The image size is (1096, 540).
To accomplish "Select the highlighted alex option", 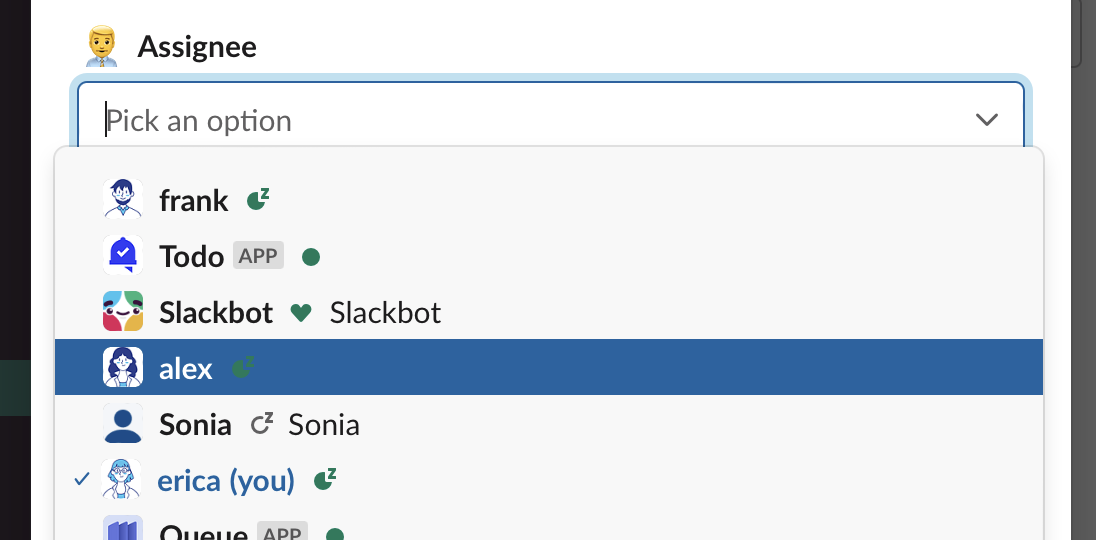I will point(186,368).
